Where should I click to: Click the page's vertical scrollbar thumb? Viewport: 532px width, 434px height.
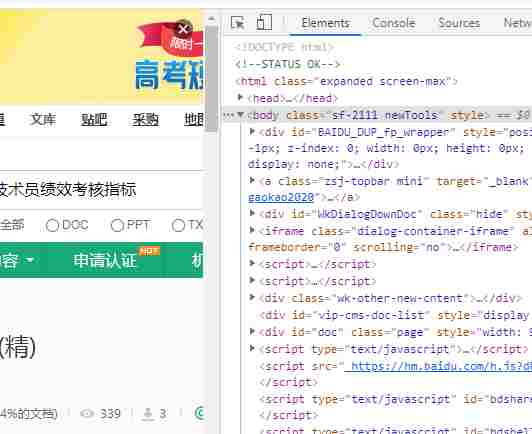click(212, 79)
